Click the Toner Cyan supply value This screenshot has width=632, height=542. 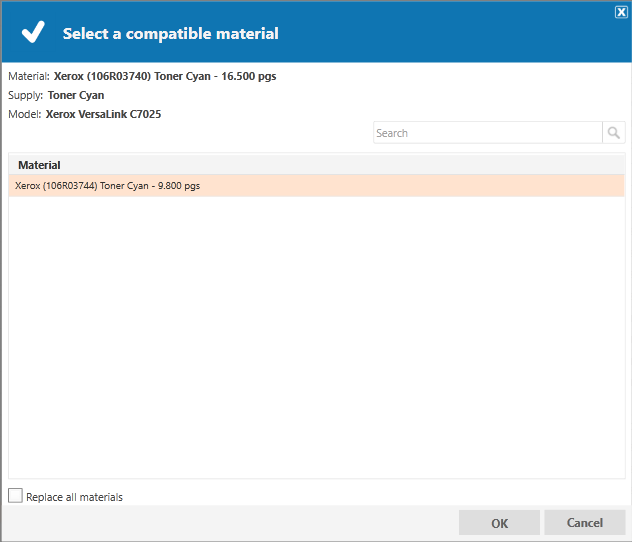pyautogui.click(x=76, y=96)
